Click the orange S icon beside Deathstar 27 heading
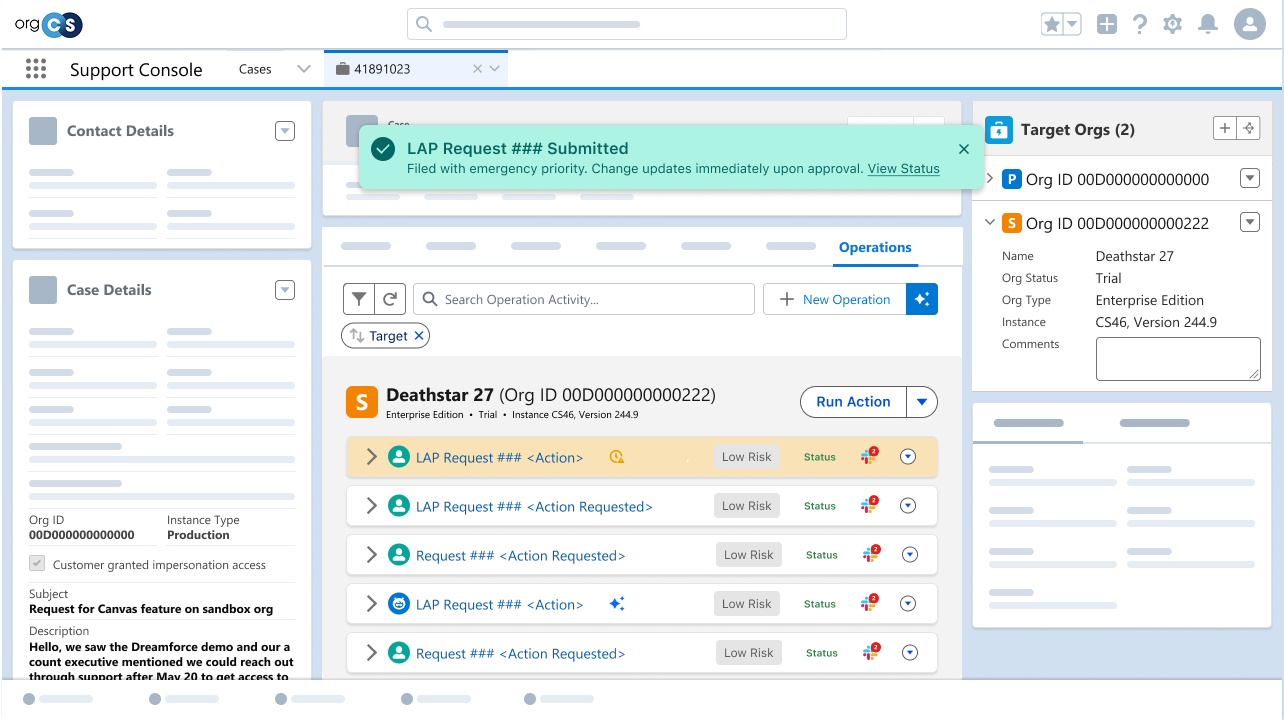 coord(361,402)
